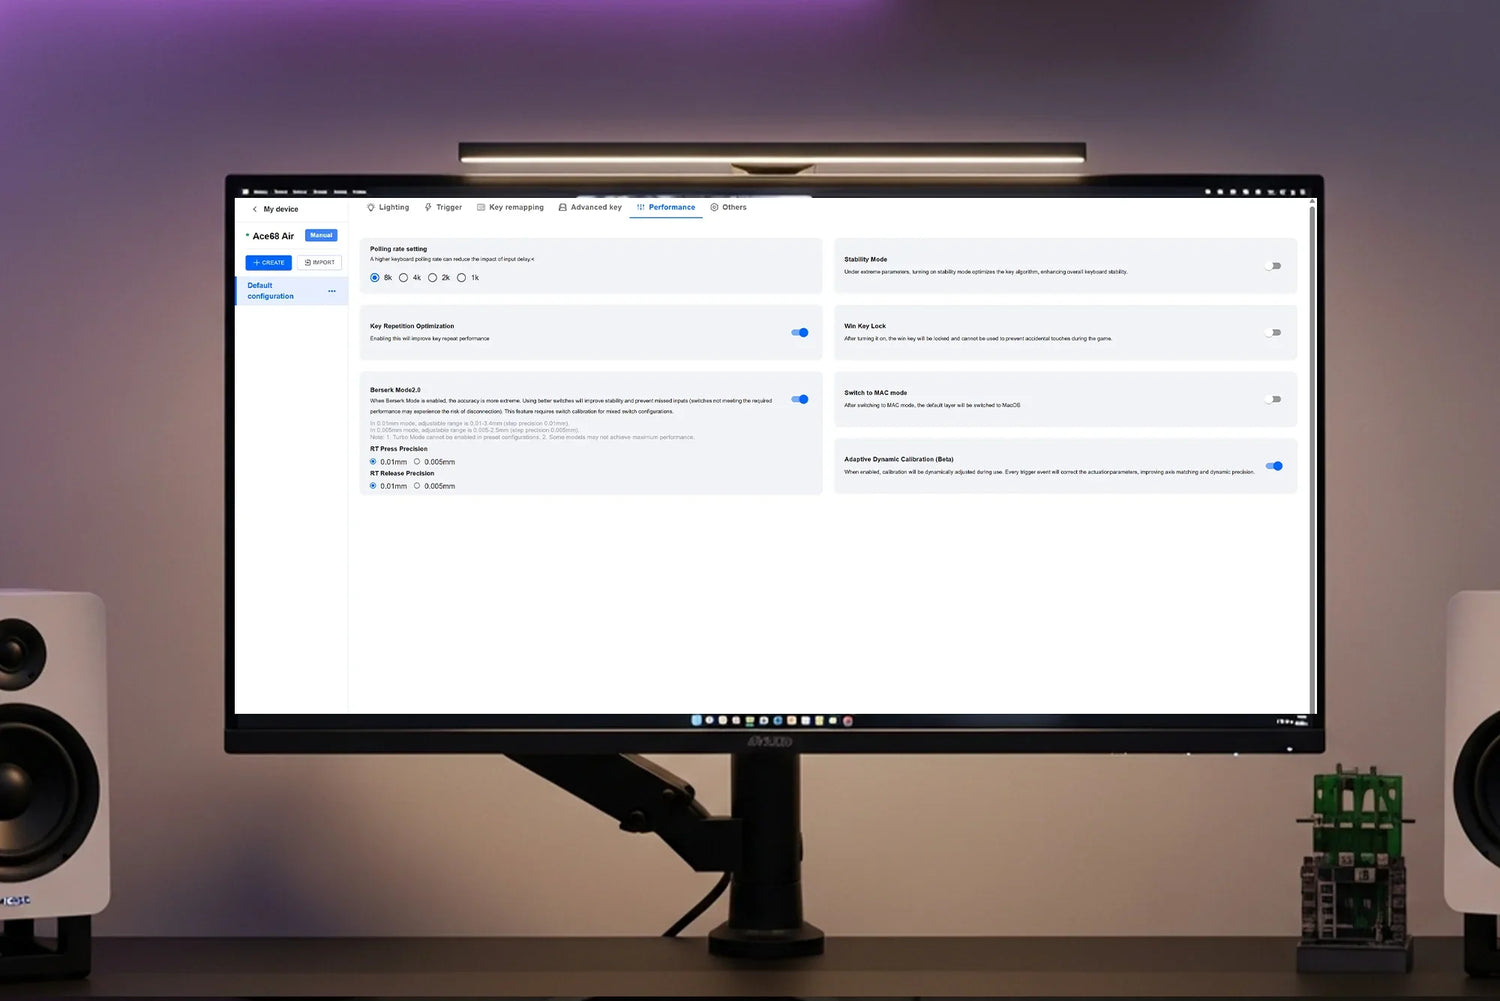Enable the Stability Mode toggle
The height and width of the screenshot is (1001, 1500).
[1273, 265]
